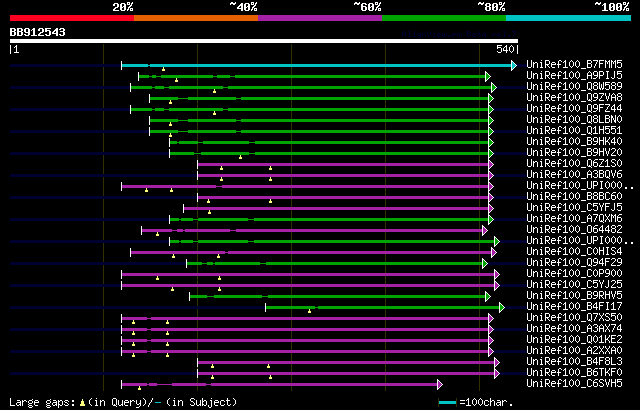
Task: Open the UniRef100_A9PIJ5 hit
Action: [574, 75]
